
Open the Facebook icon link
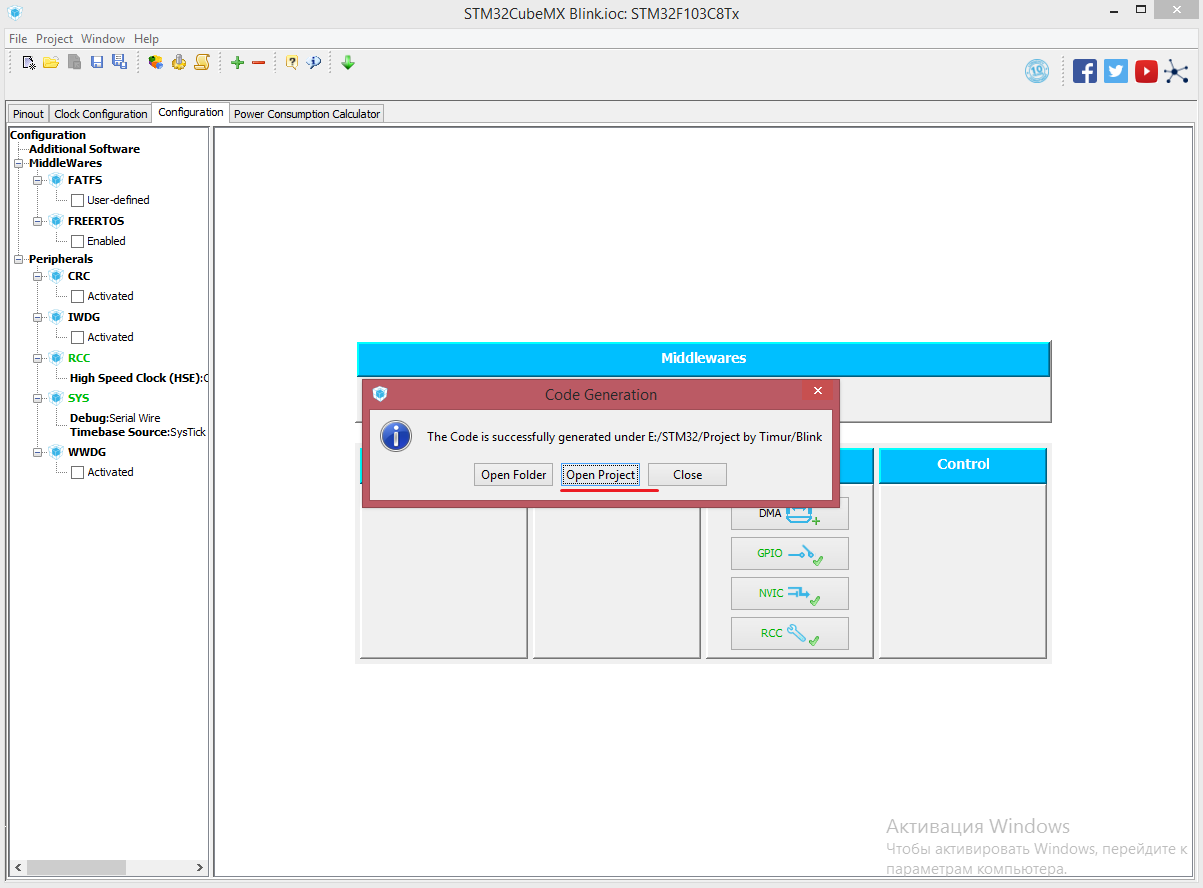pos(1085,71)
